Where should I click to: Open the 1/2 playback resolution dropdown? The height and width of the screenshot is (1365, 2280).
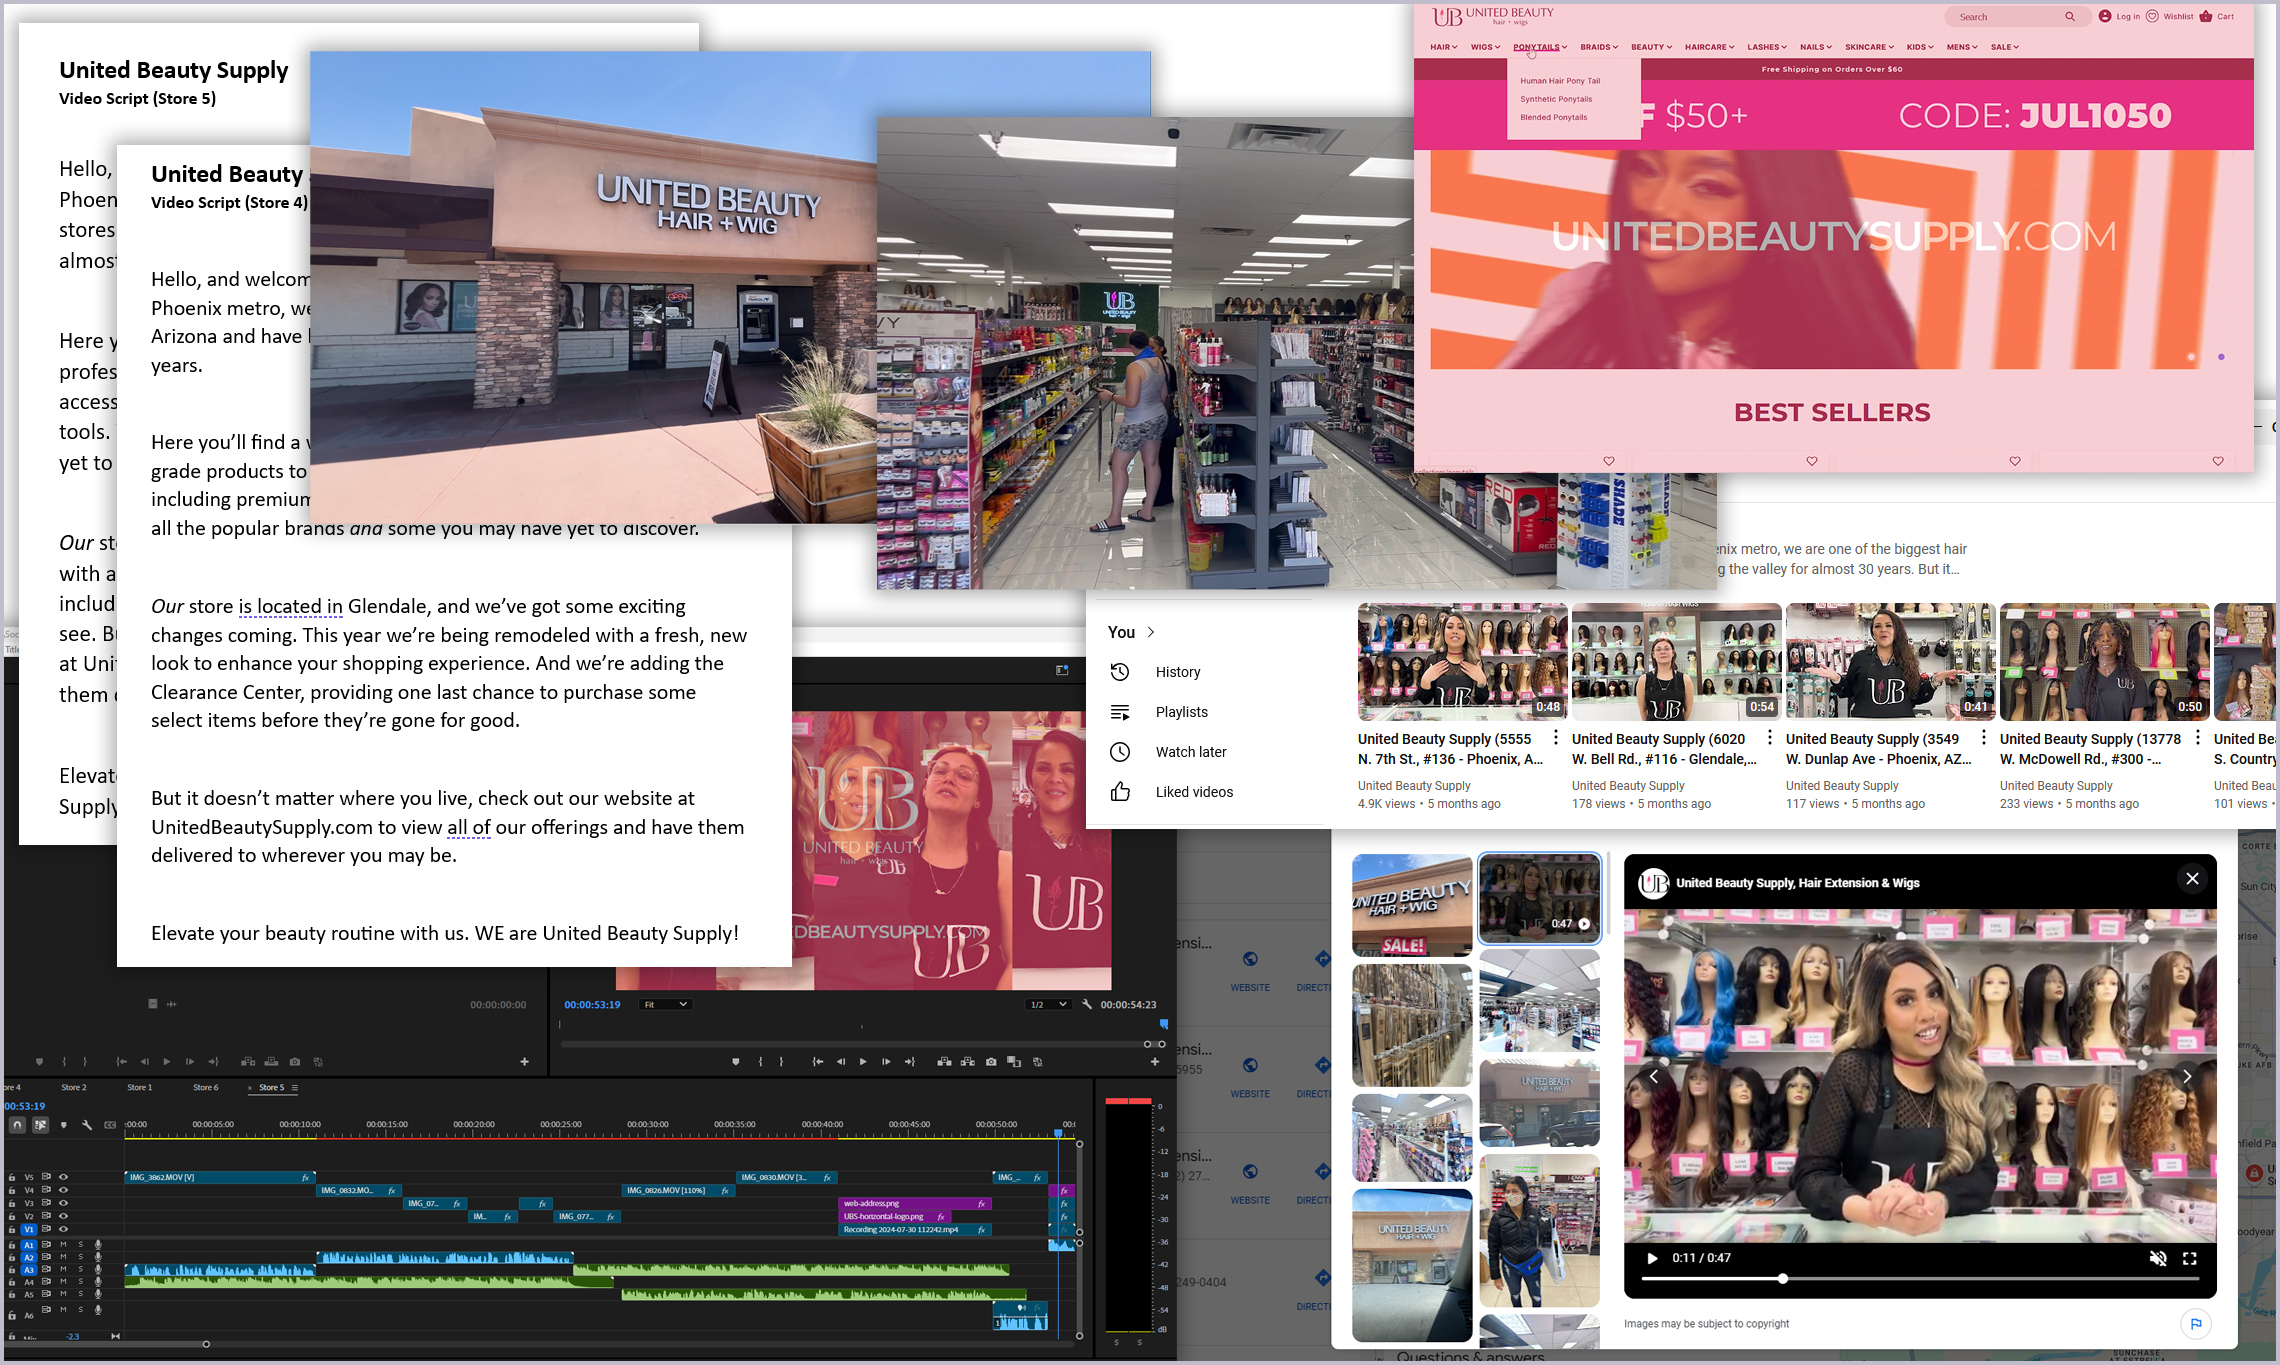coord(1049,1004)
